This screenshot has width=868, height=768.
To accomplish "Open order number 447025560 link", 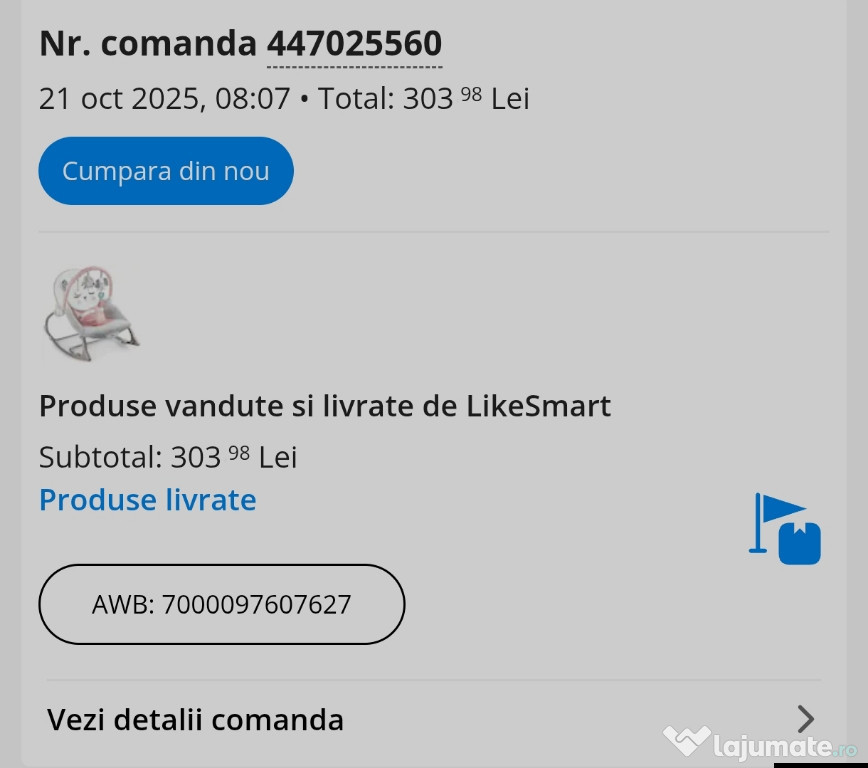I will [354, 44].
